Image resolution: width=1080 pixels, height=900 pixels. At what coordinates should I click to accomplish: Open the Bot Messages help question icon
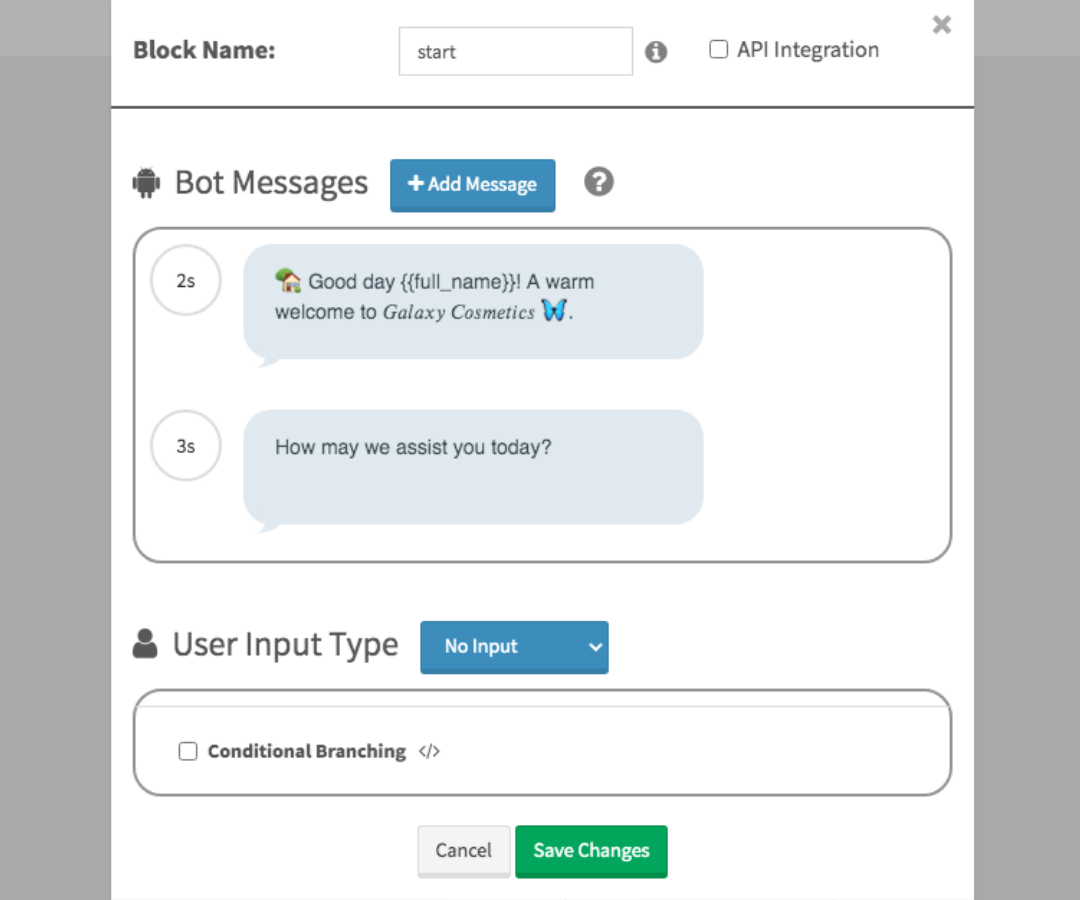599,182
